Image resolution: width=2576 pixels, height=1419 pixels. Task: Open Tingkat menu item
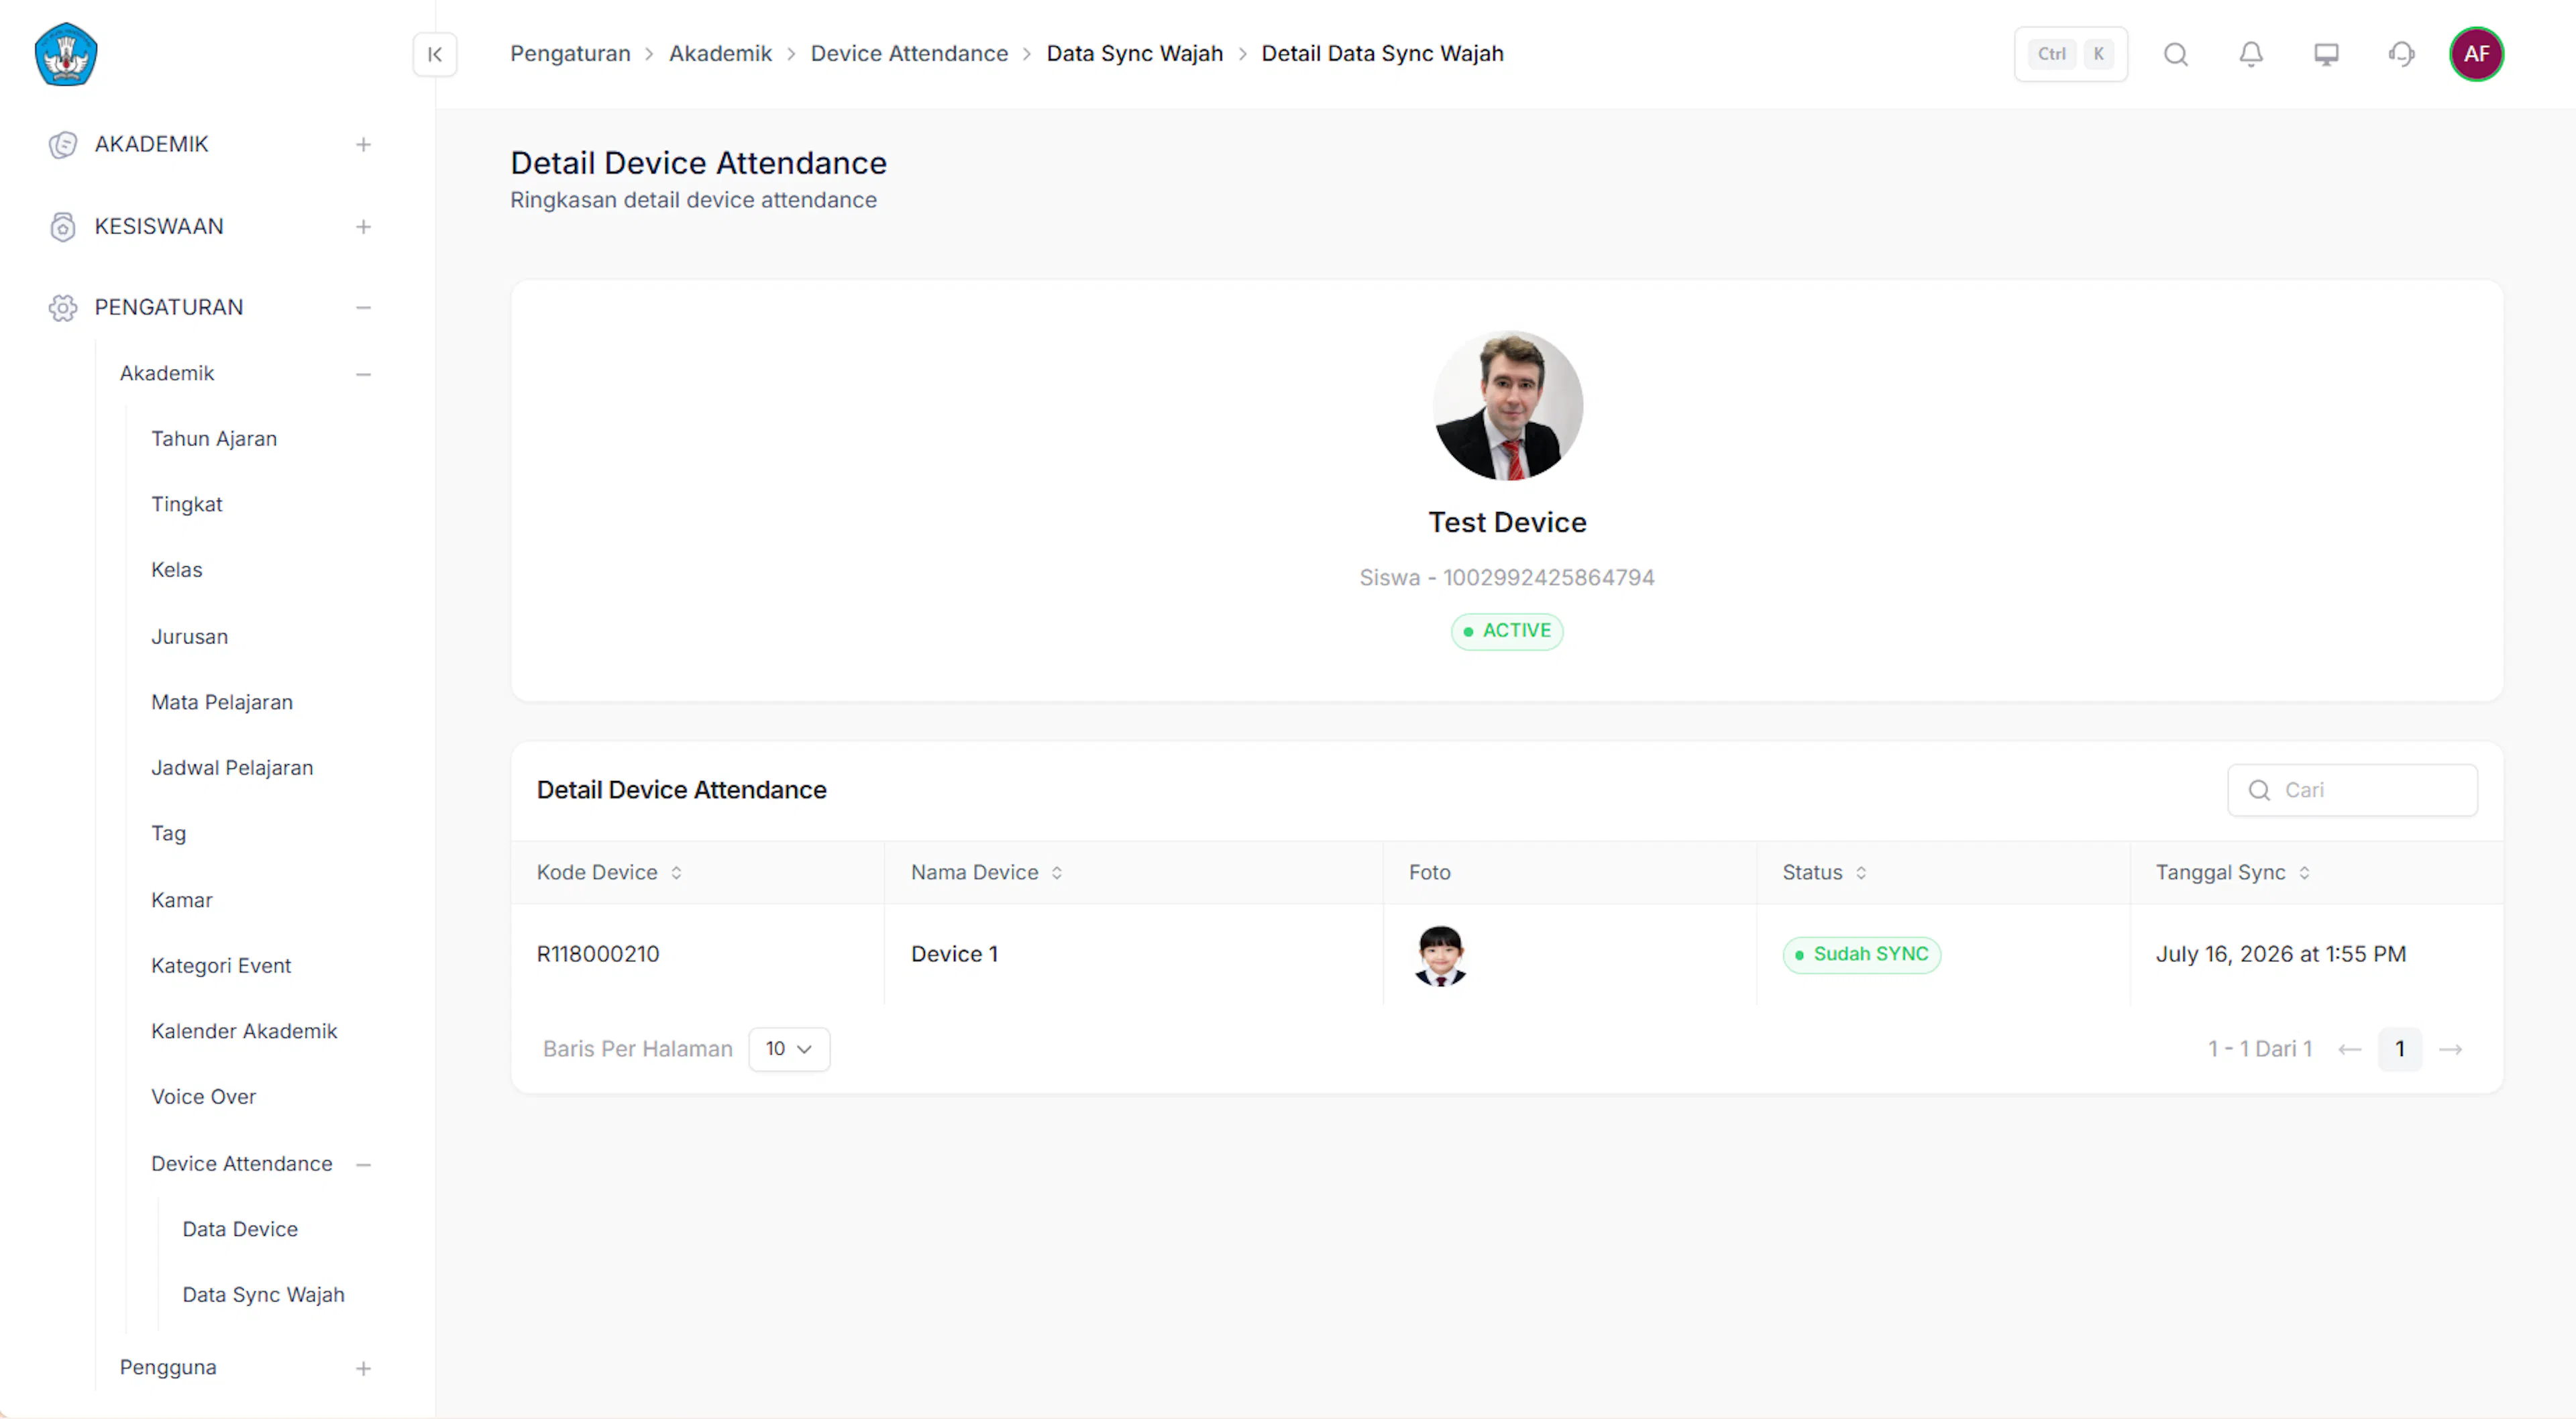pos(187,505)
